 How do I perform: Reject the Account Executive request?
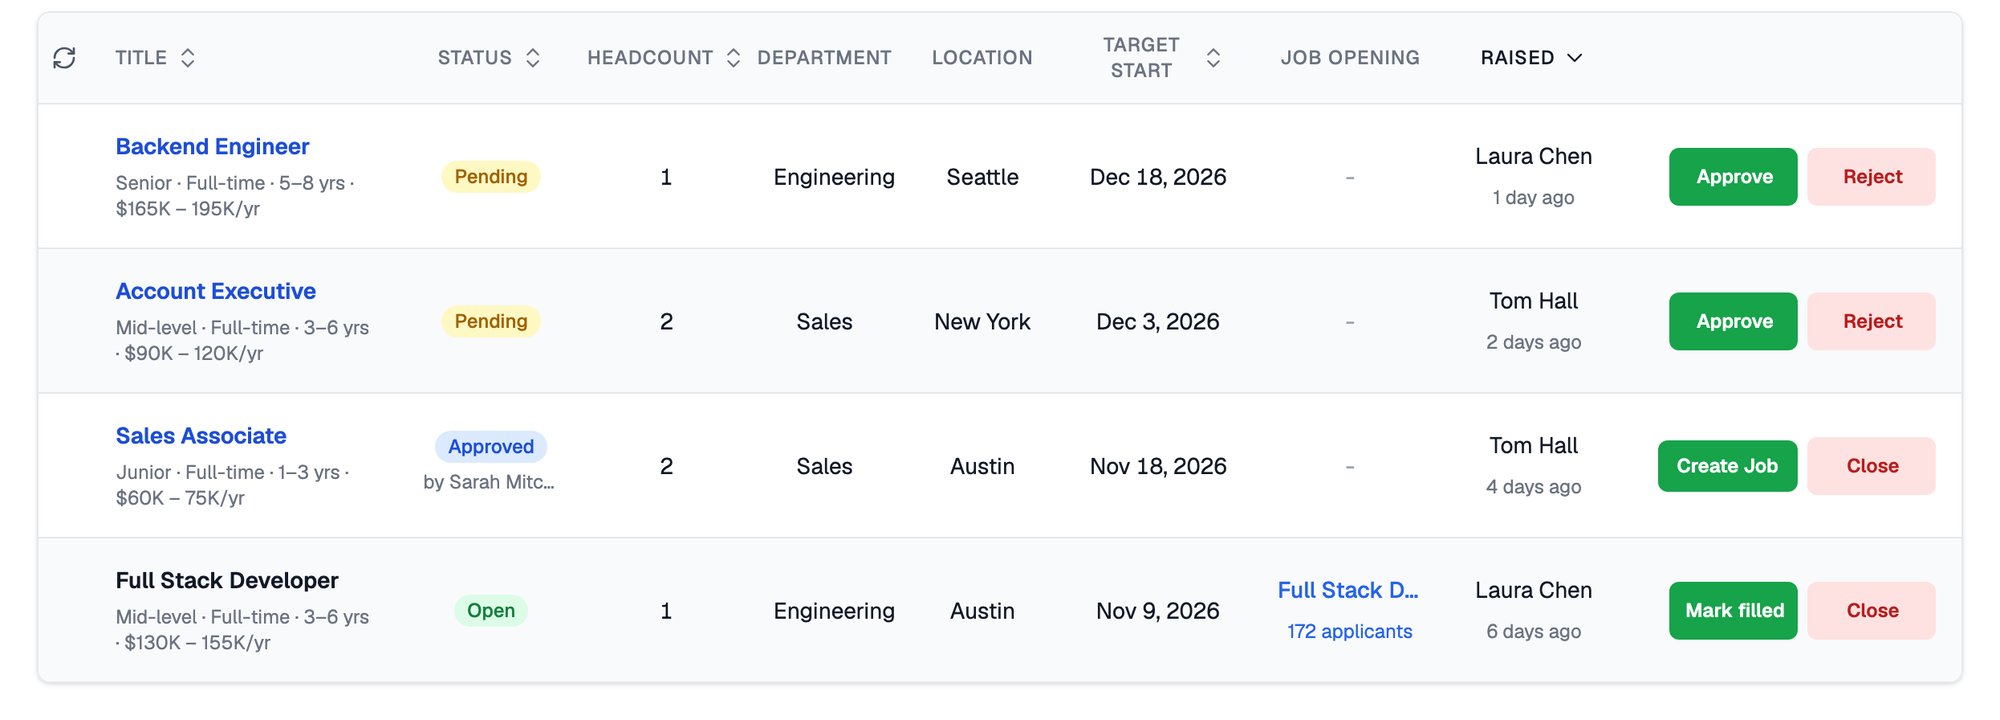coord(1872,321)
